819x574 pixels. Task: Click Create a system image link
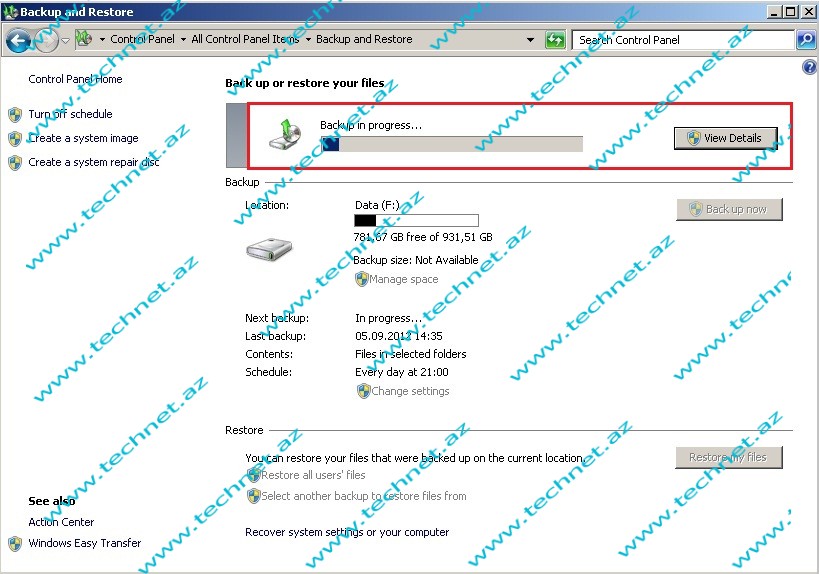(x=83, y=138)
